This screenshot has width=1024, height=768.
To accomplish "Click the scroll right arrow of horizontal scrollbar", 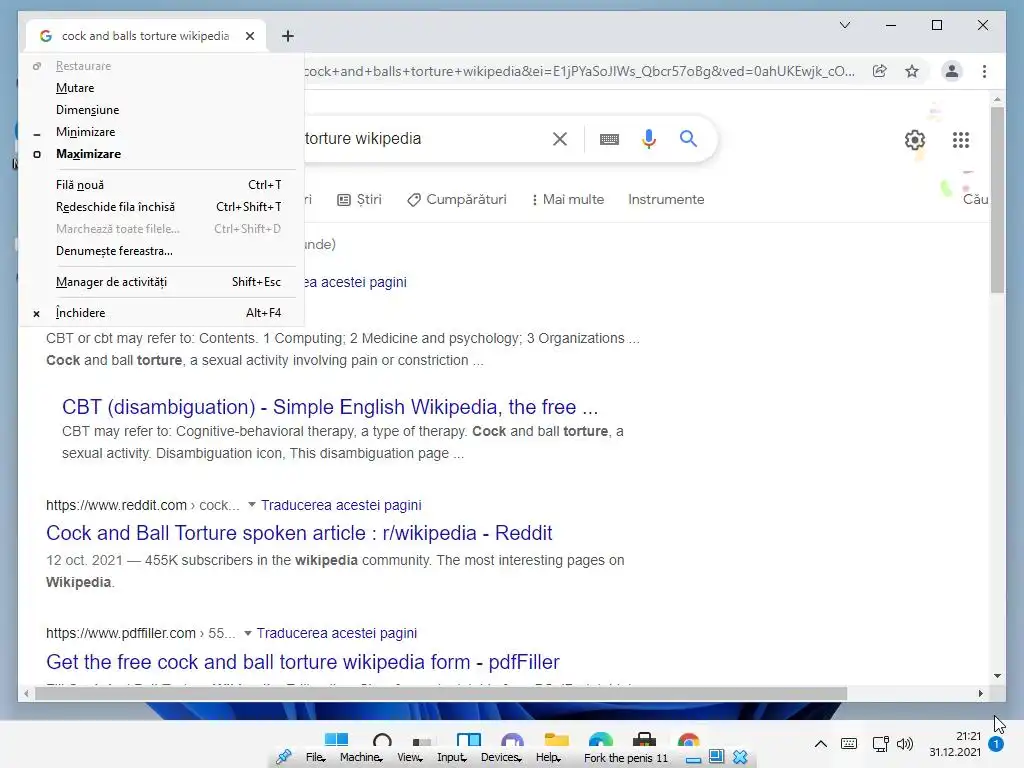I will click(x=980, y=694).
